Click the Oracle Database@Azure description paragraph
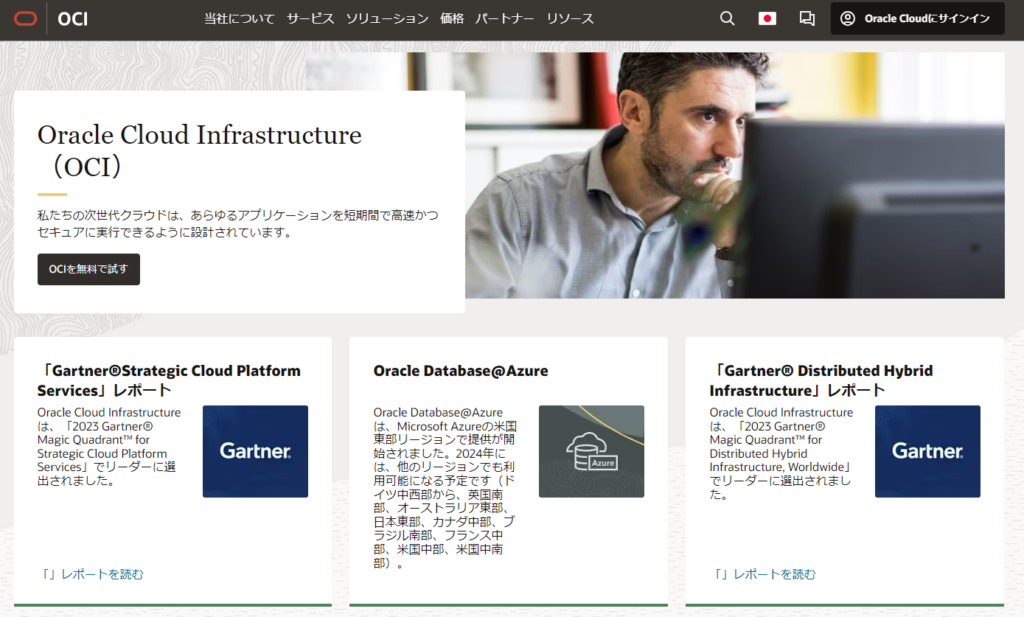This screenshot has width=1024, height=617. 445,487
